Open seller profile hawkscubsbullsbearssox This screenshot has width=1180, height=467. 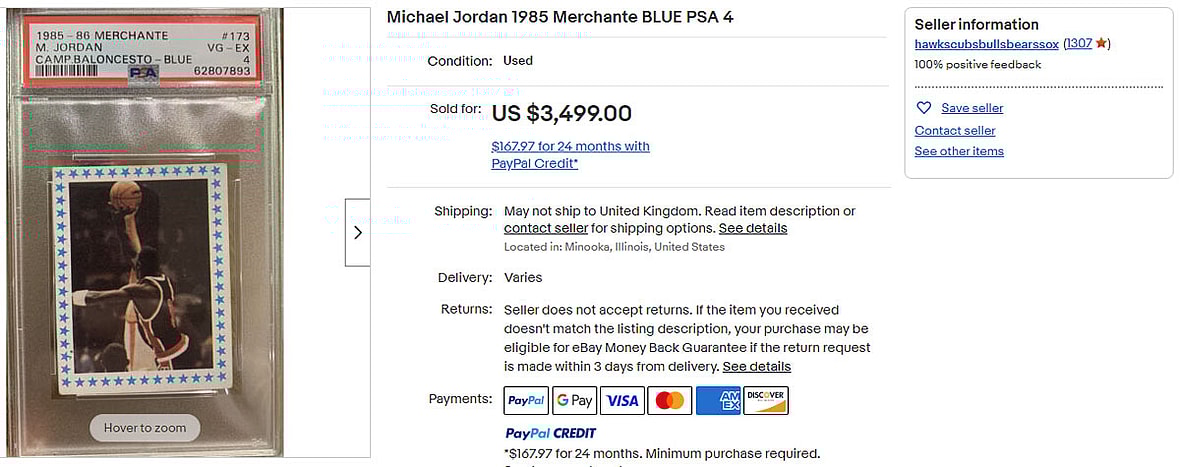pyautogui.click(x=986, y=44)
